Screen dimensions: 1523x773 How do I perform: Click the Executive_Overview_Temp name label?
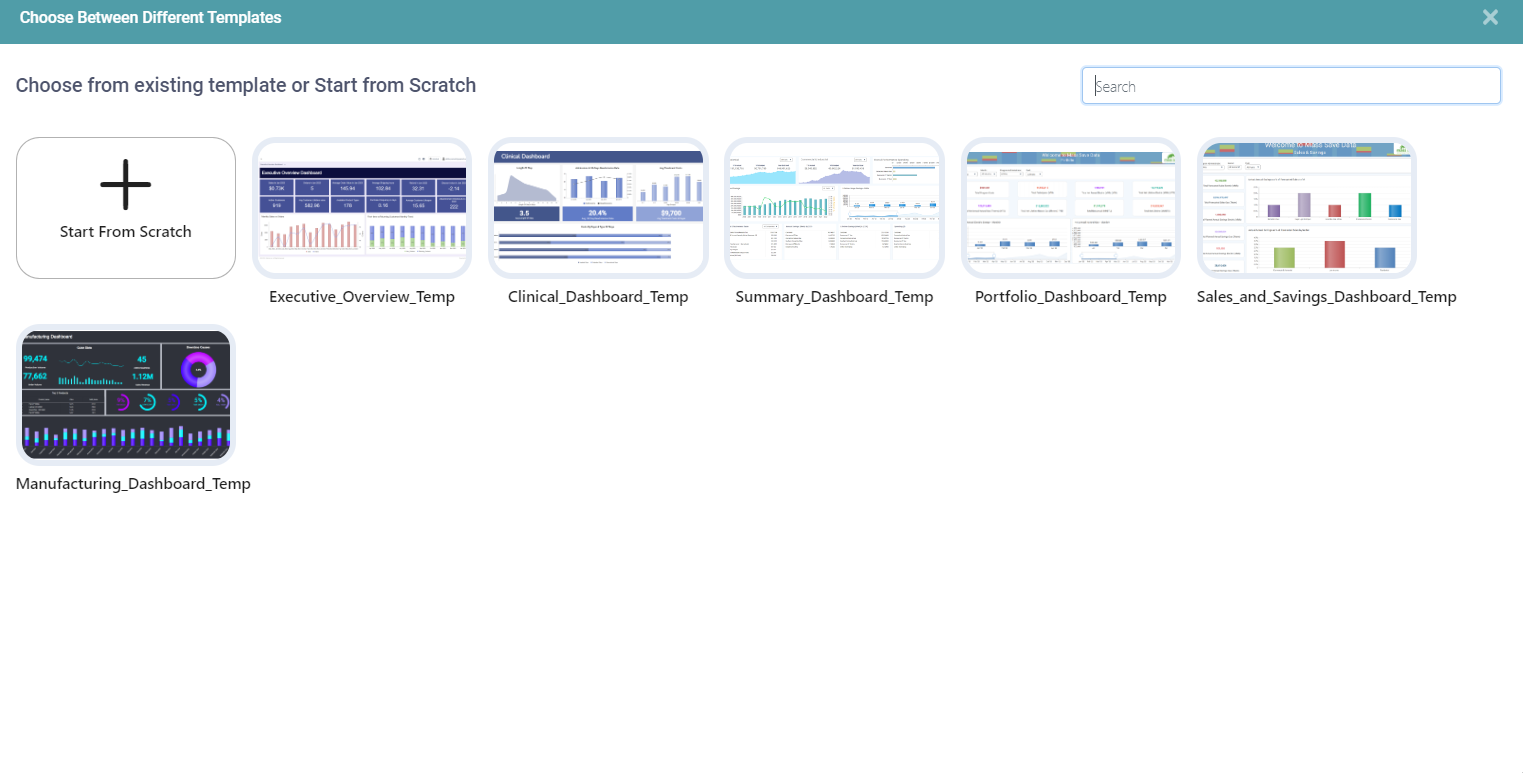[362, 297]
